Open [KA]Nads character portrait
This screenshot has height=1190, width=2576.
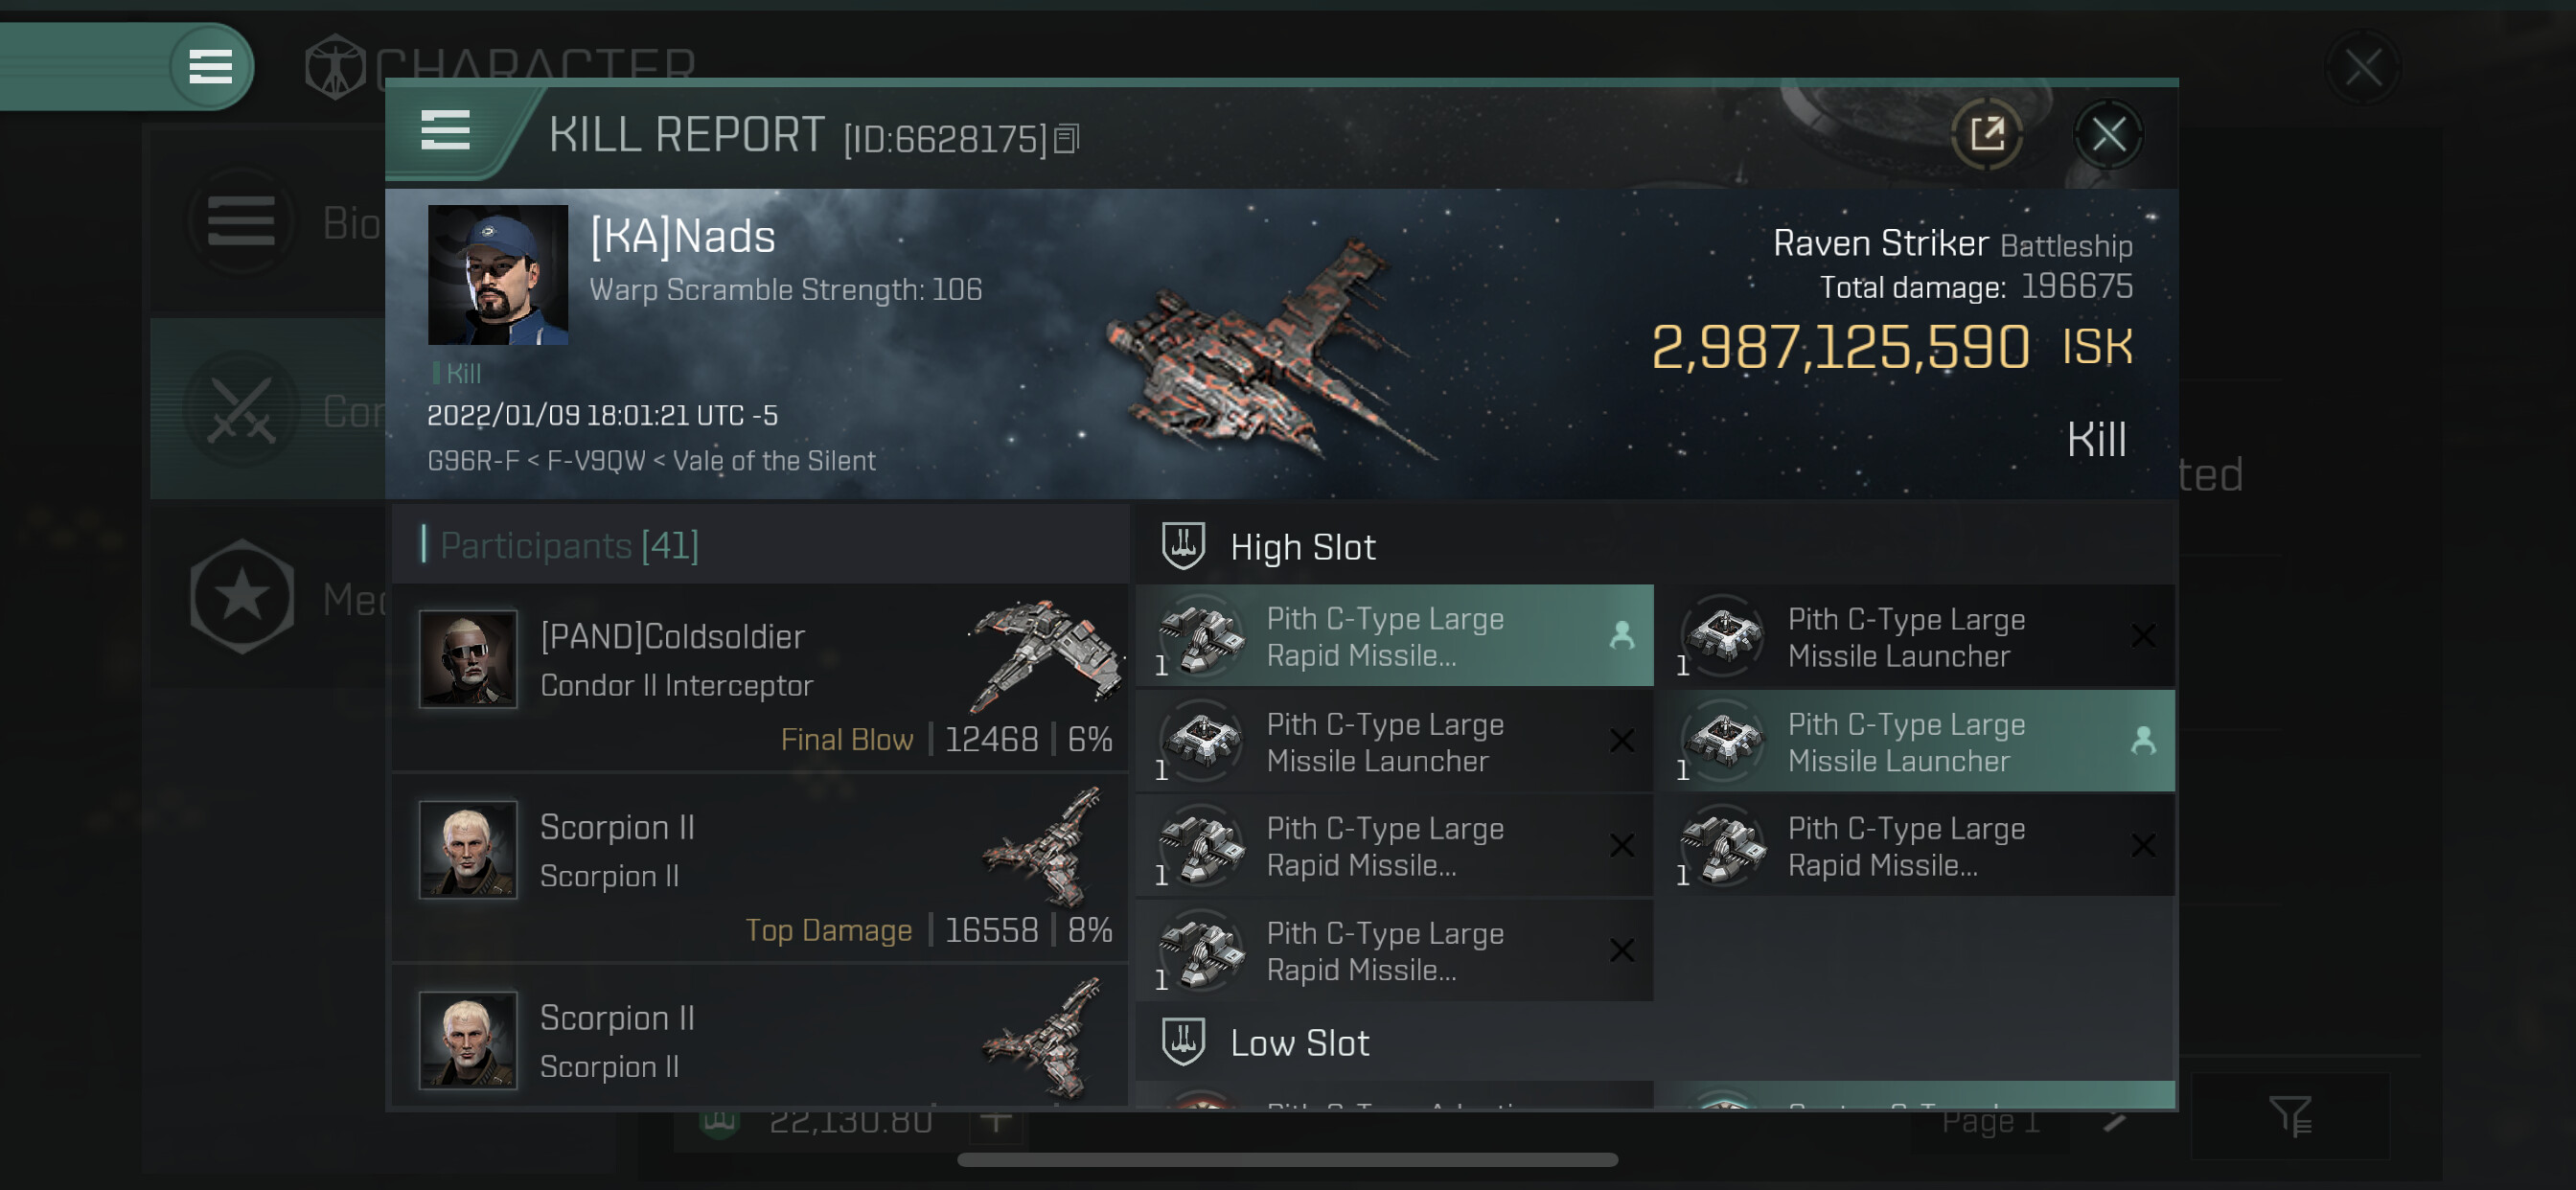[x=498, y=275]
